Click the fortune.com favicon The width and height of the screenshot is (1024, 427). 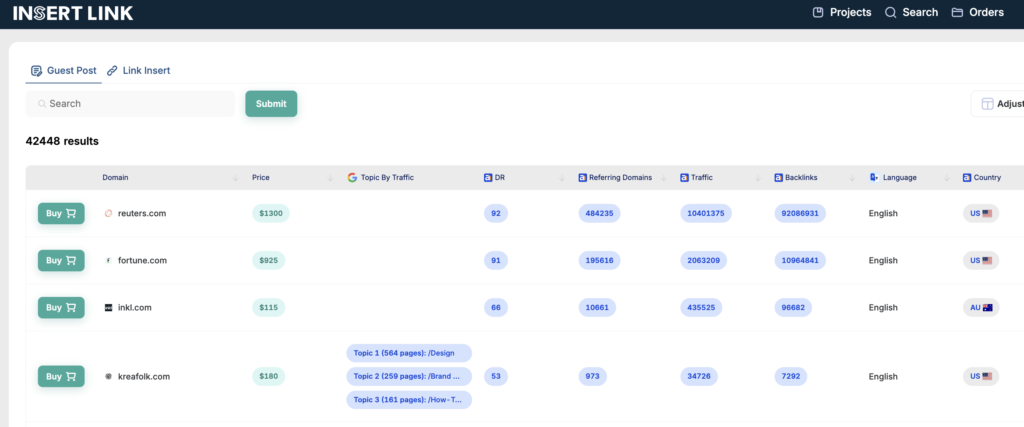point(108,261)
